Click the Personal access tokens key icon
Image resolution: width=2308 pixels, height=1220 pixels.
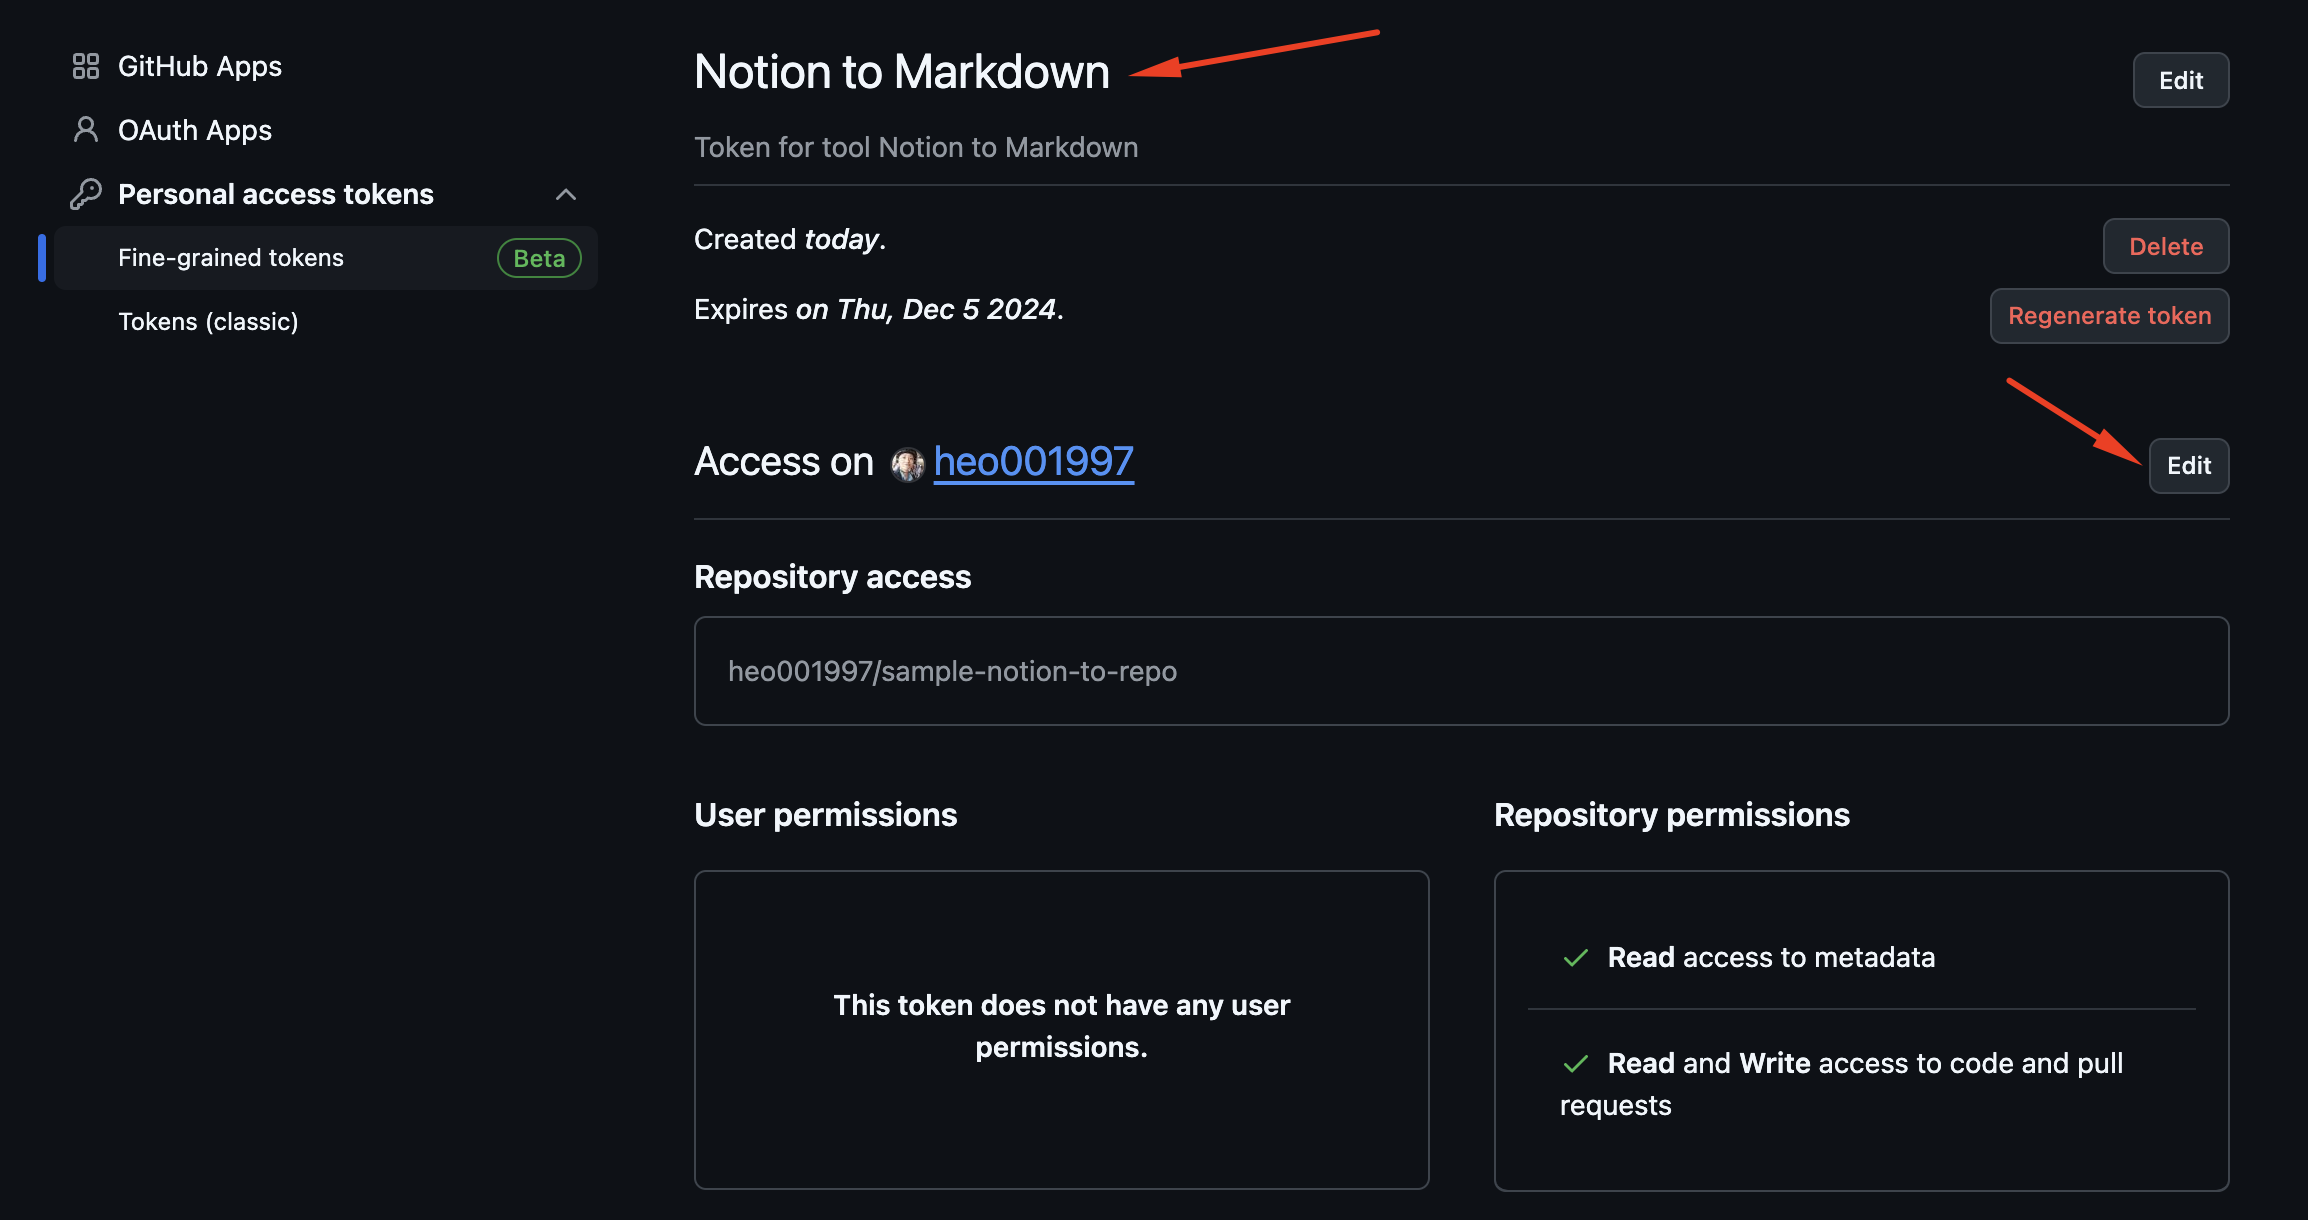[x=86, y=194]
